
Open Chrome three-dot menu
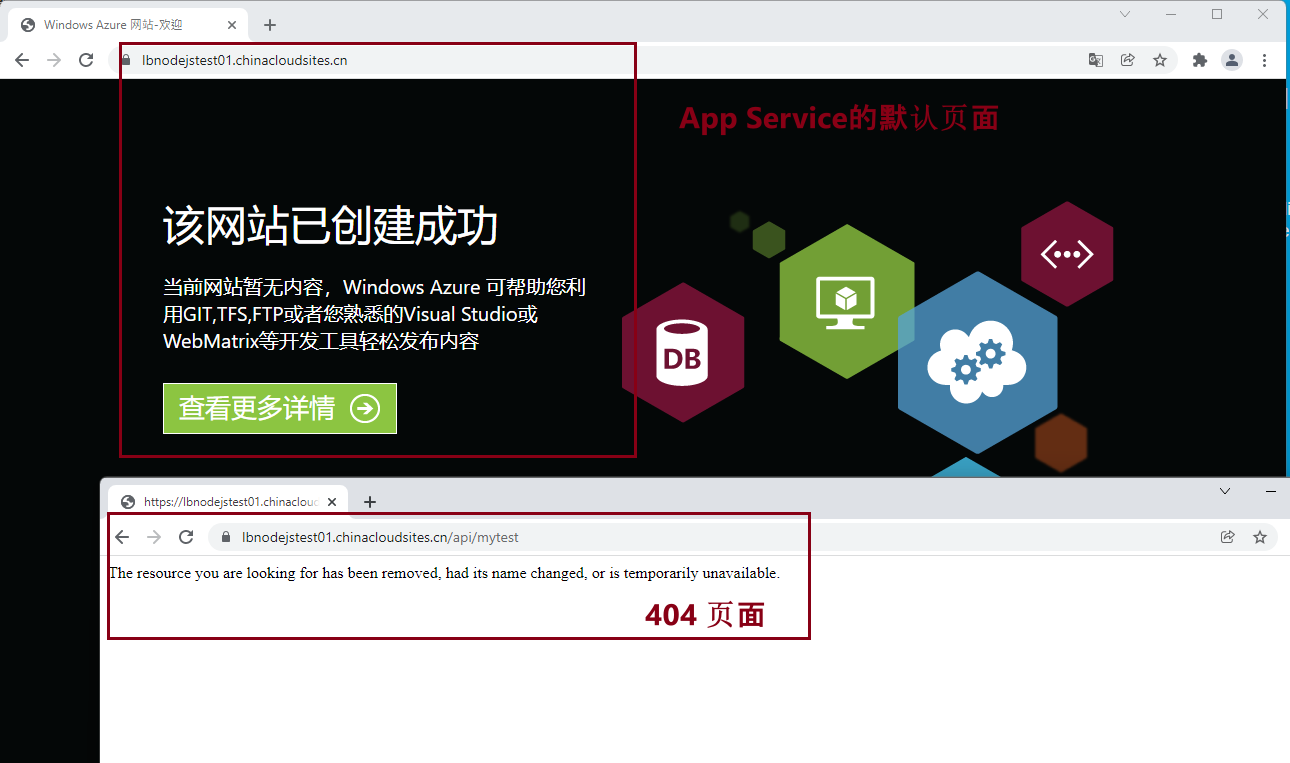(x=1265, y=60)
